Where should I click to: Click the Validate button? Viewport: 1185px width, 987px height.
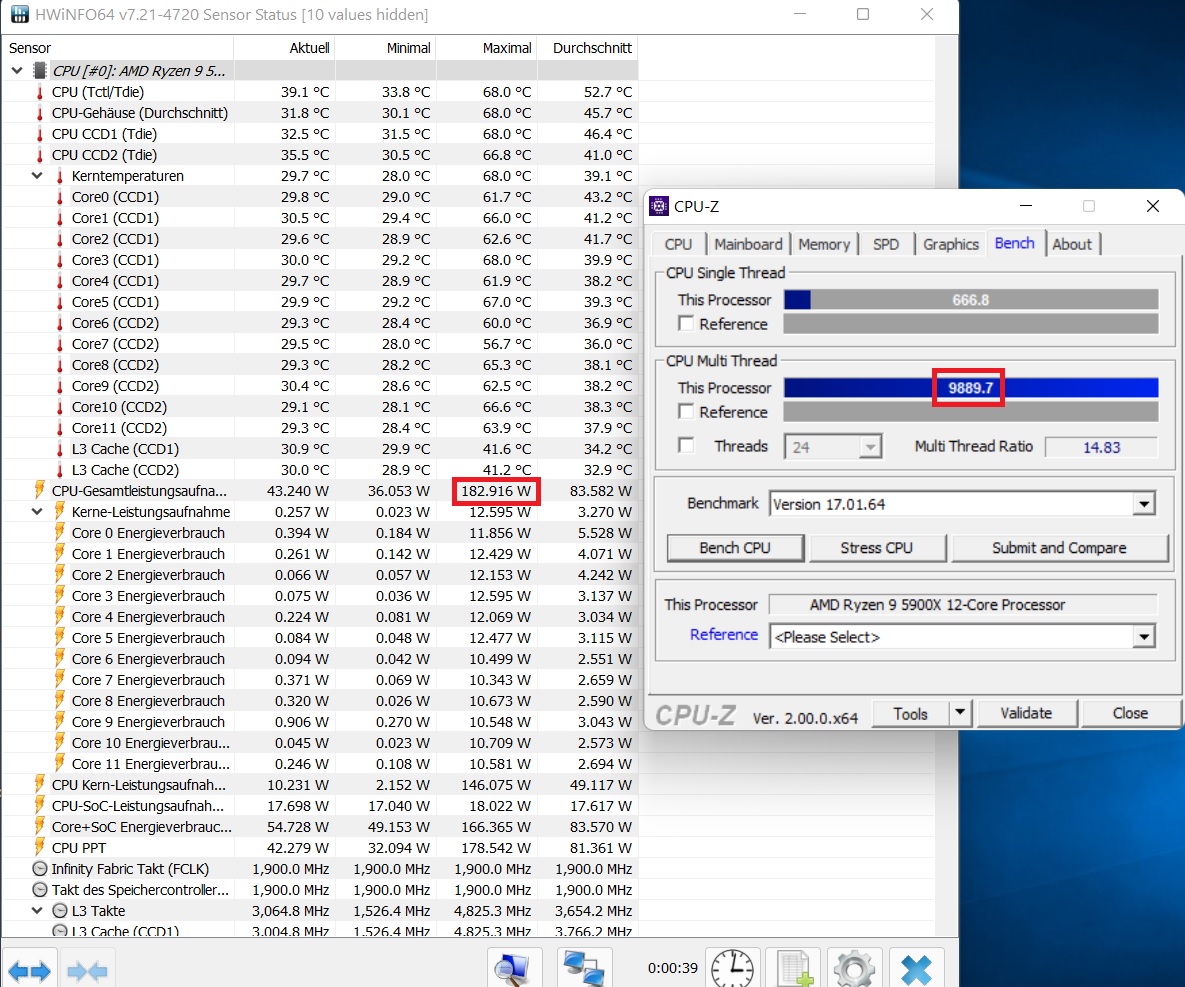[1026, 713]
